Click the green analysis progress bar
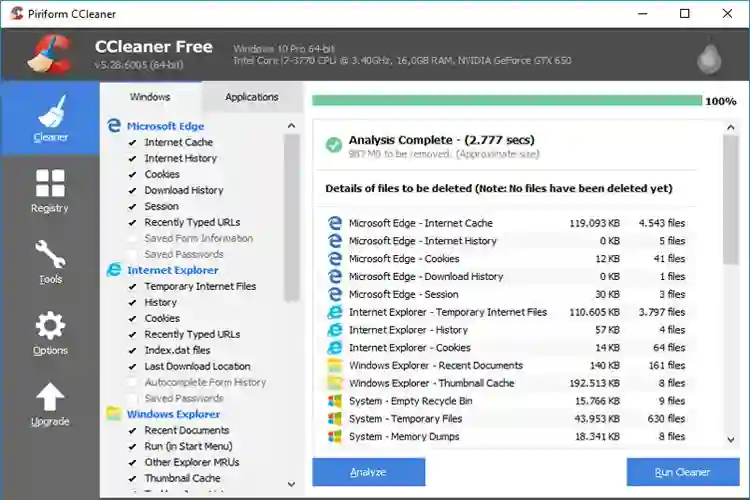750x500 pixels. pyautogui.click(x=507, y=100)
